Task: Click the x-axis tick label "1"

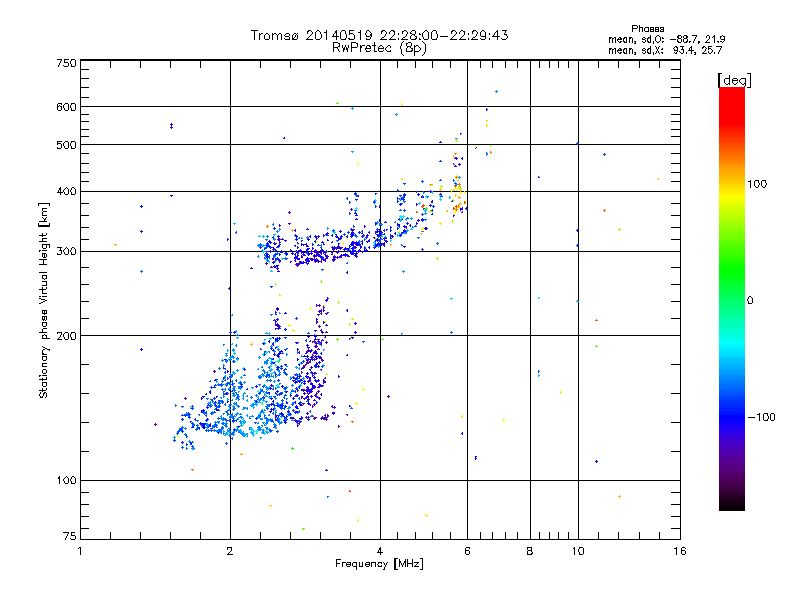Action: (x=80, y=551)
